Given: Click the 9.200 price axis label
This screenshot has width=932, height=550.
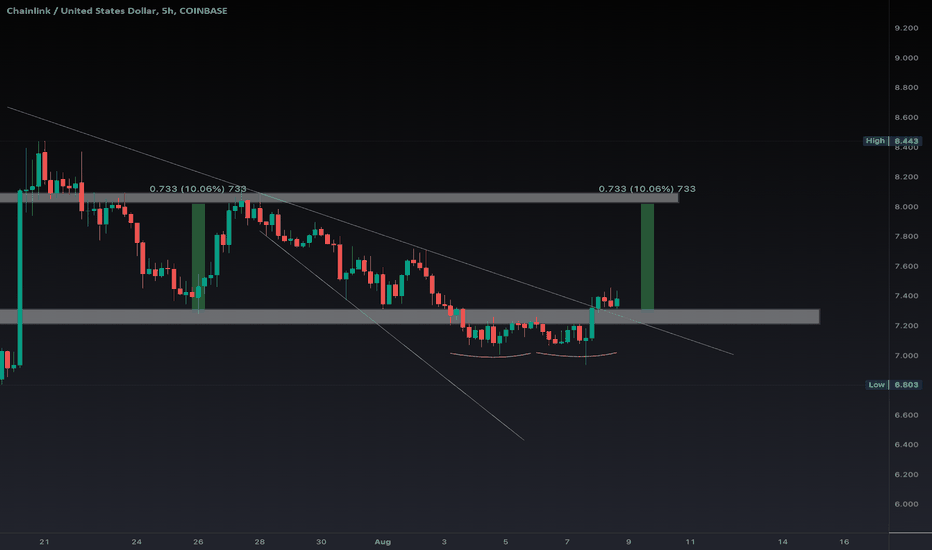Looking at the screenshot, I should click(906, 28).
